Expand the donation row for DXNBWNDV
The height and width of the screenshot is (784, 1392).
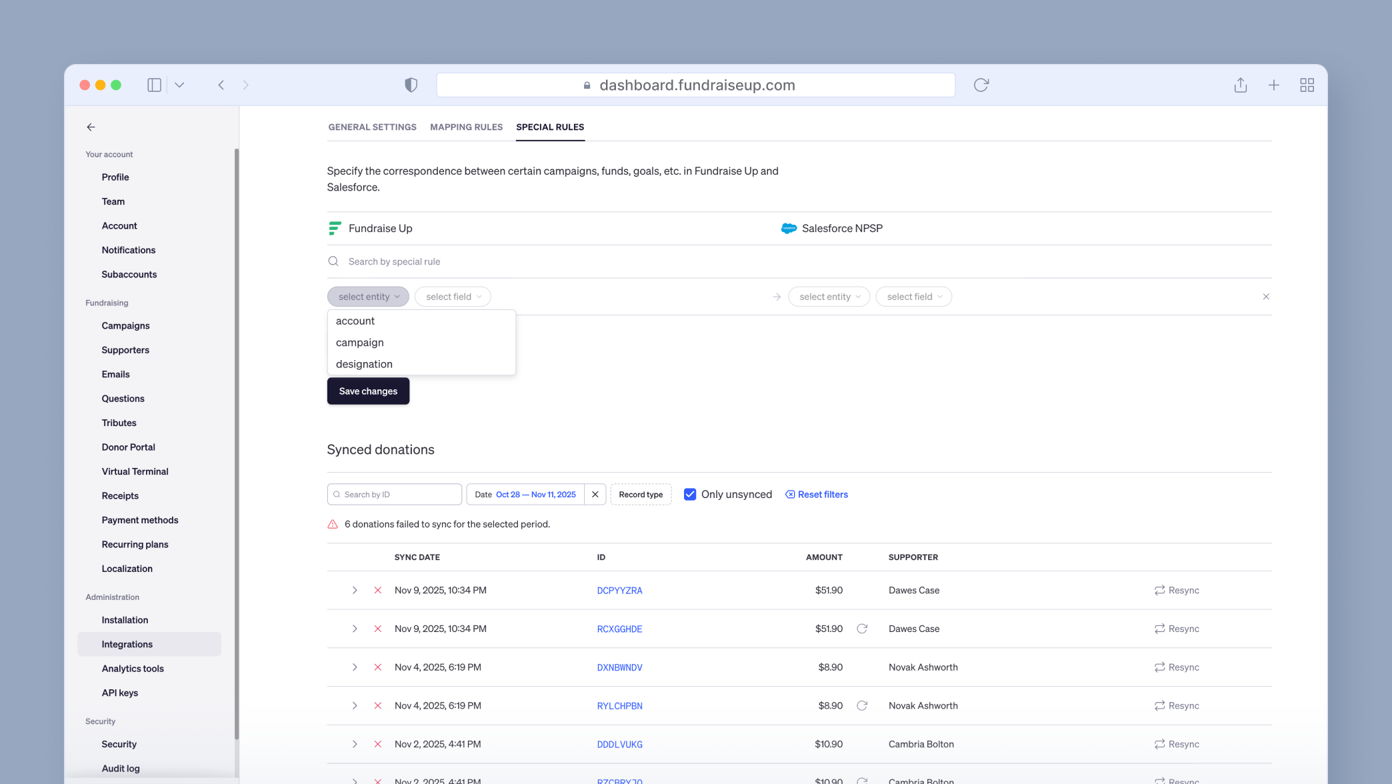tap(354, 668)
